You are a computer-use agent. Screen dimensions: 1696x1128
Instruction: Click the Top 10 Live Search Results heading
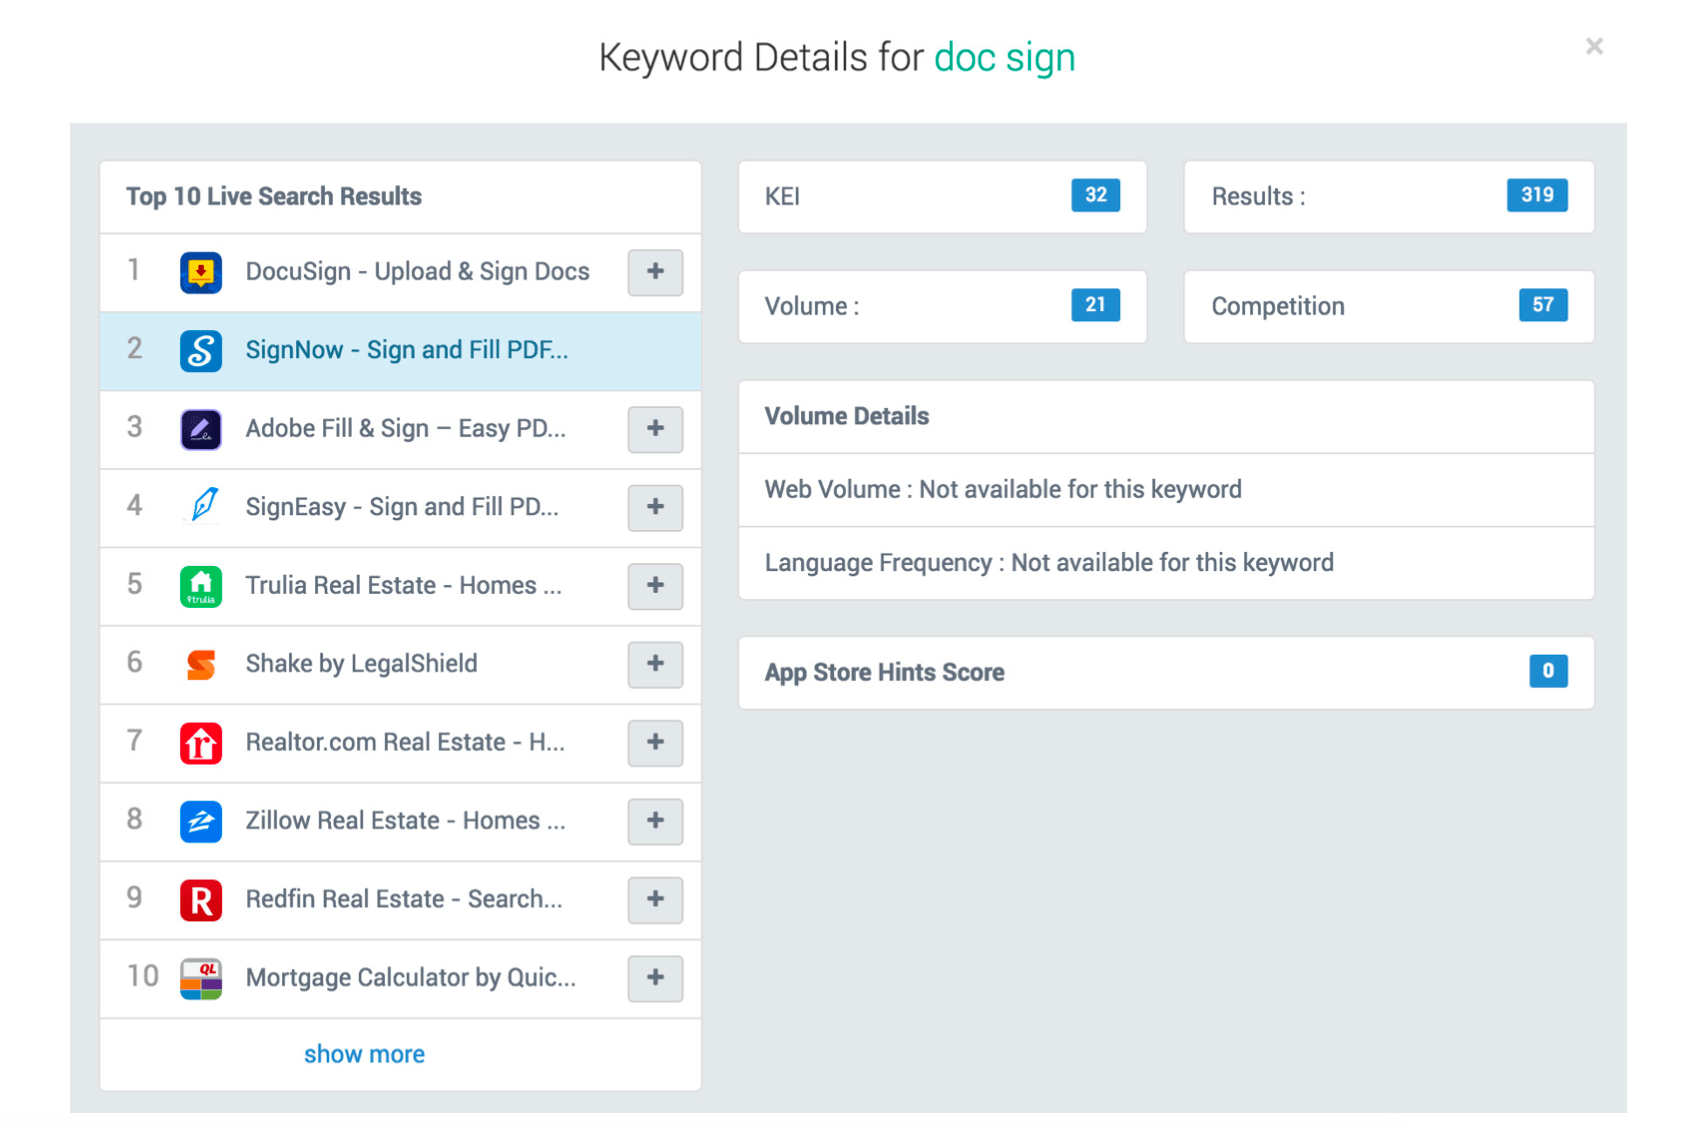click(x=274, y=197)
